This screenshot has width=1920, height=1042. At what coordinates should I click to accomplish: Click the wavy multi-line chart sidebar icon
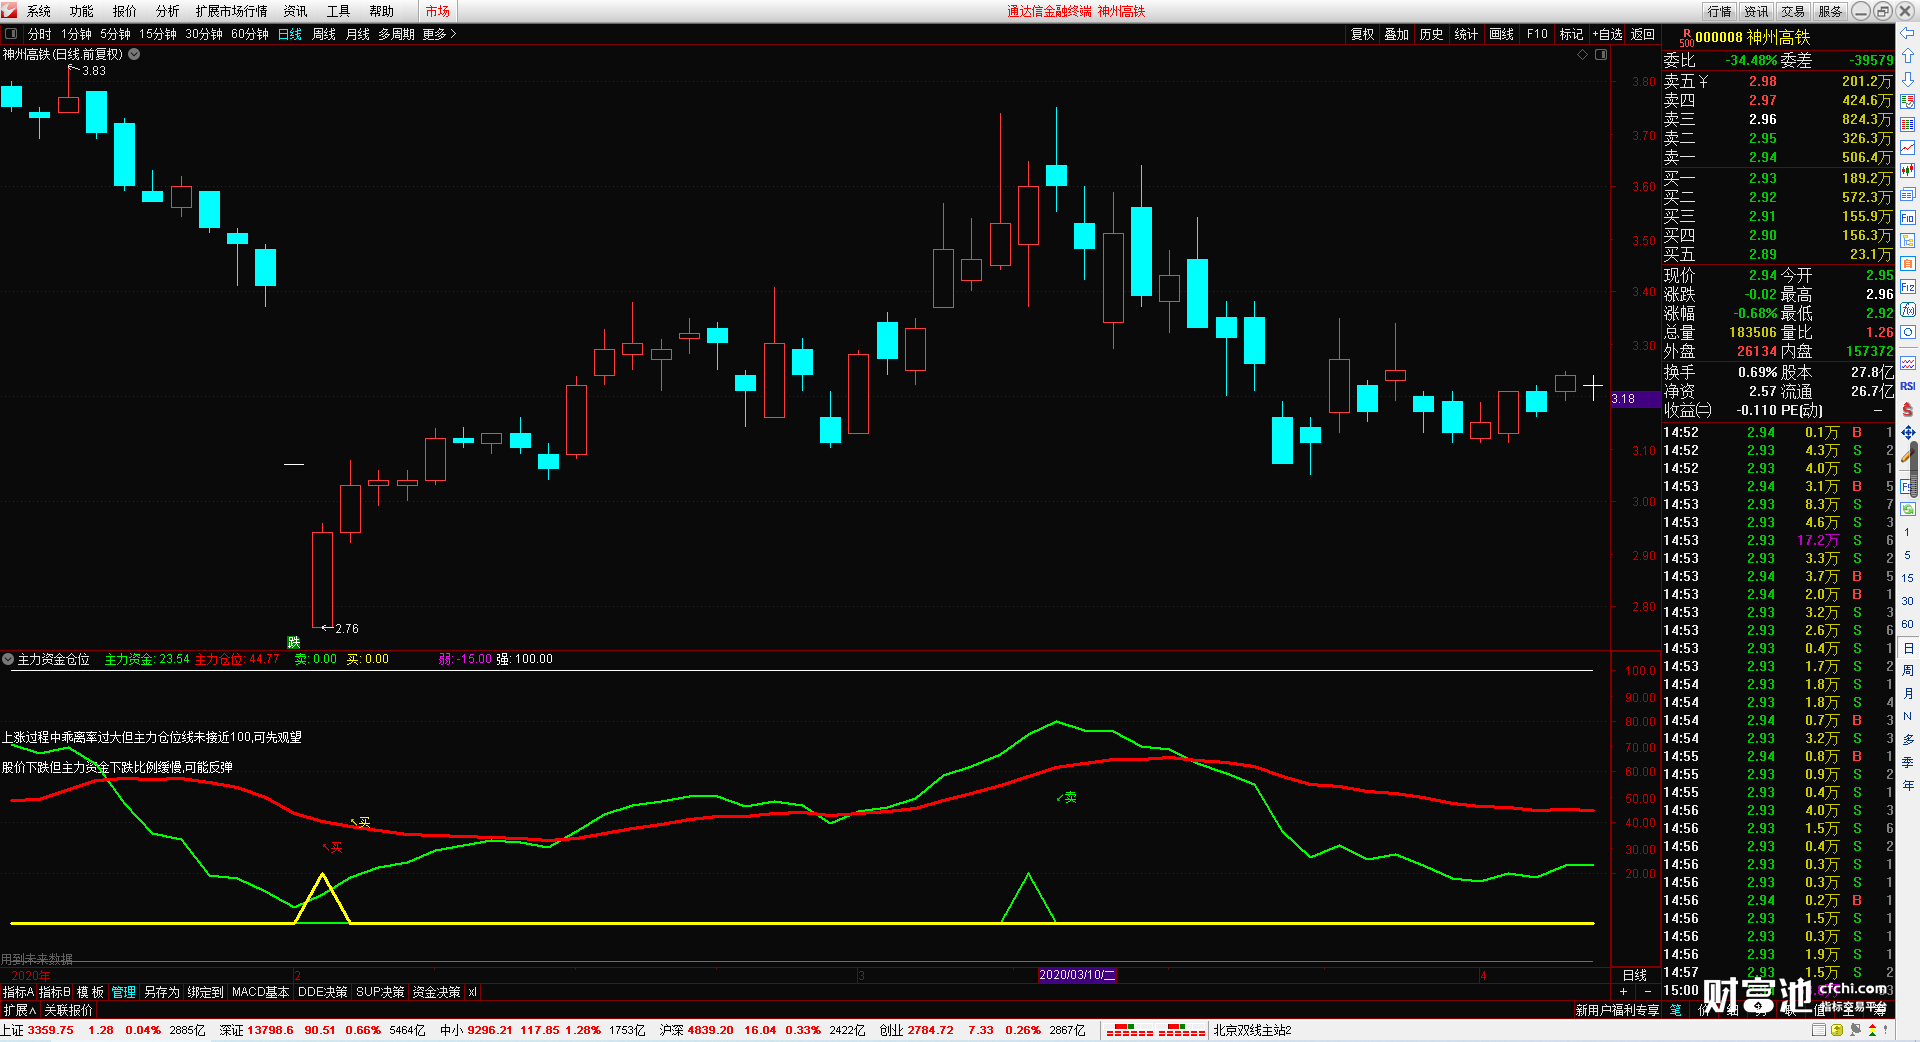(1908, 363)
